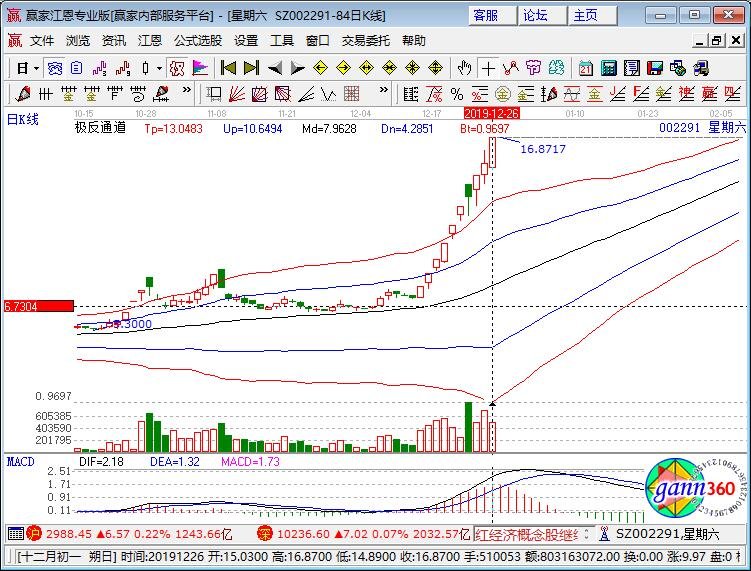Click the status bar table grid icon
Viewport: 751px width, 571px height.
[x=15, y=533]
